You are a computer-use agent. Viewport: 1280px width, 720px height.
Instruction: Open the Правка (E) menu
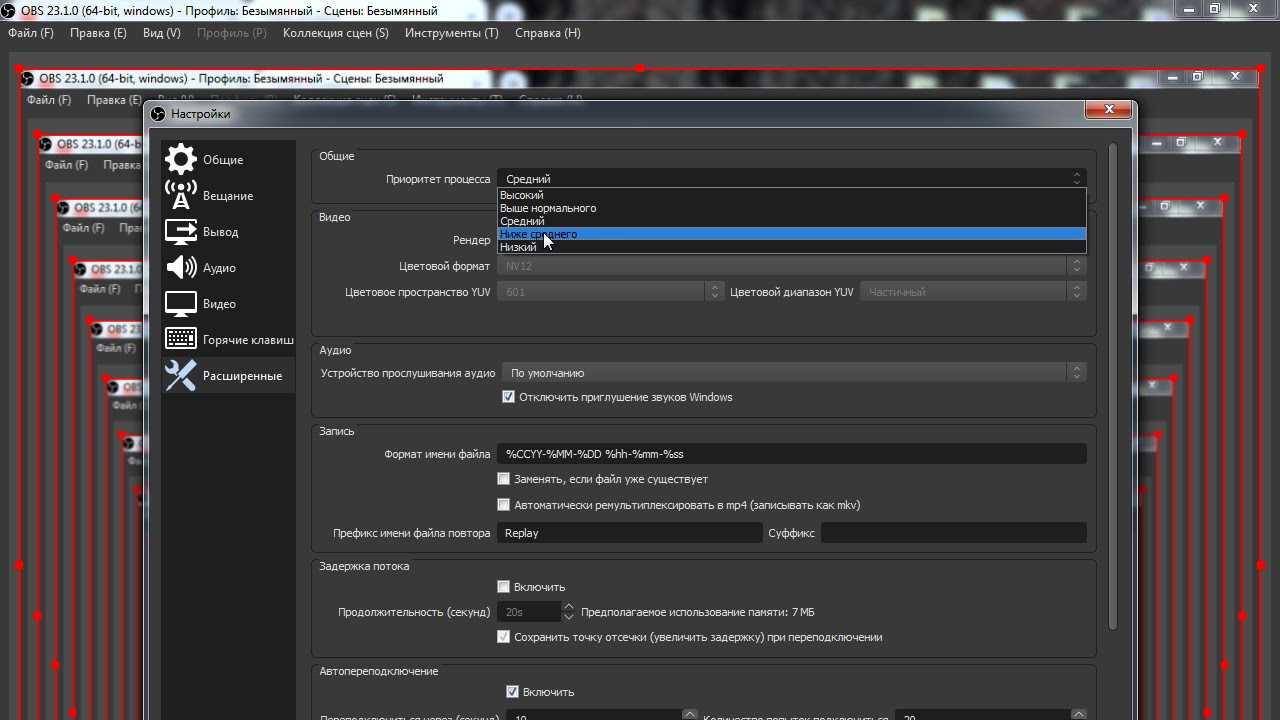click(98, 33)
